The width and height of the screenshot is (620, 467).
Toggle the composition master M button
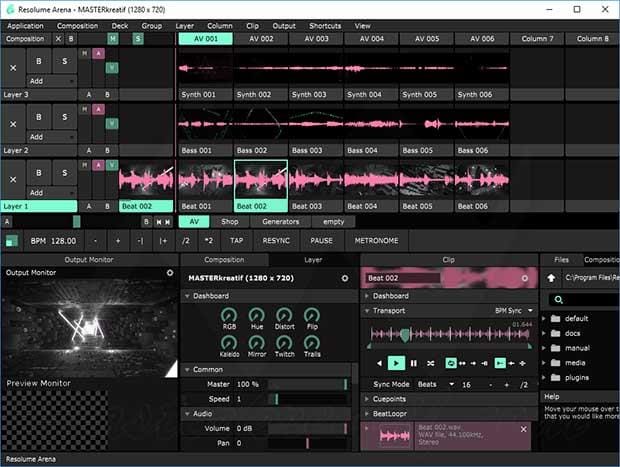113,38
